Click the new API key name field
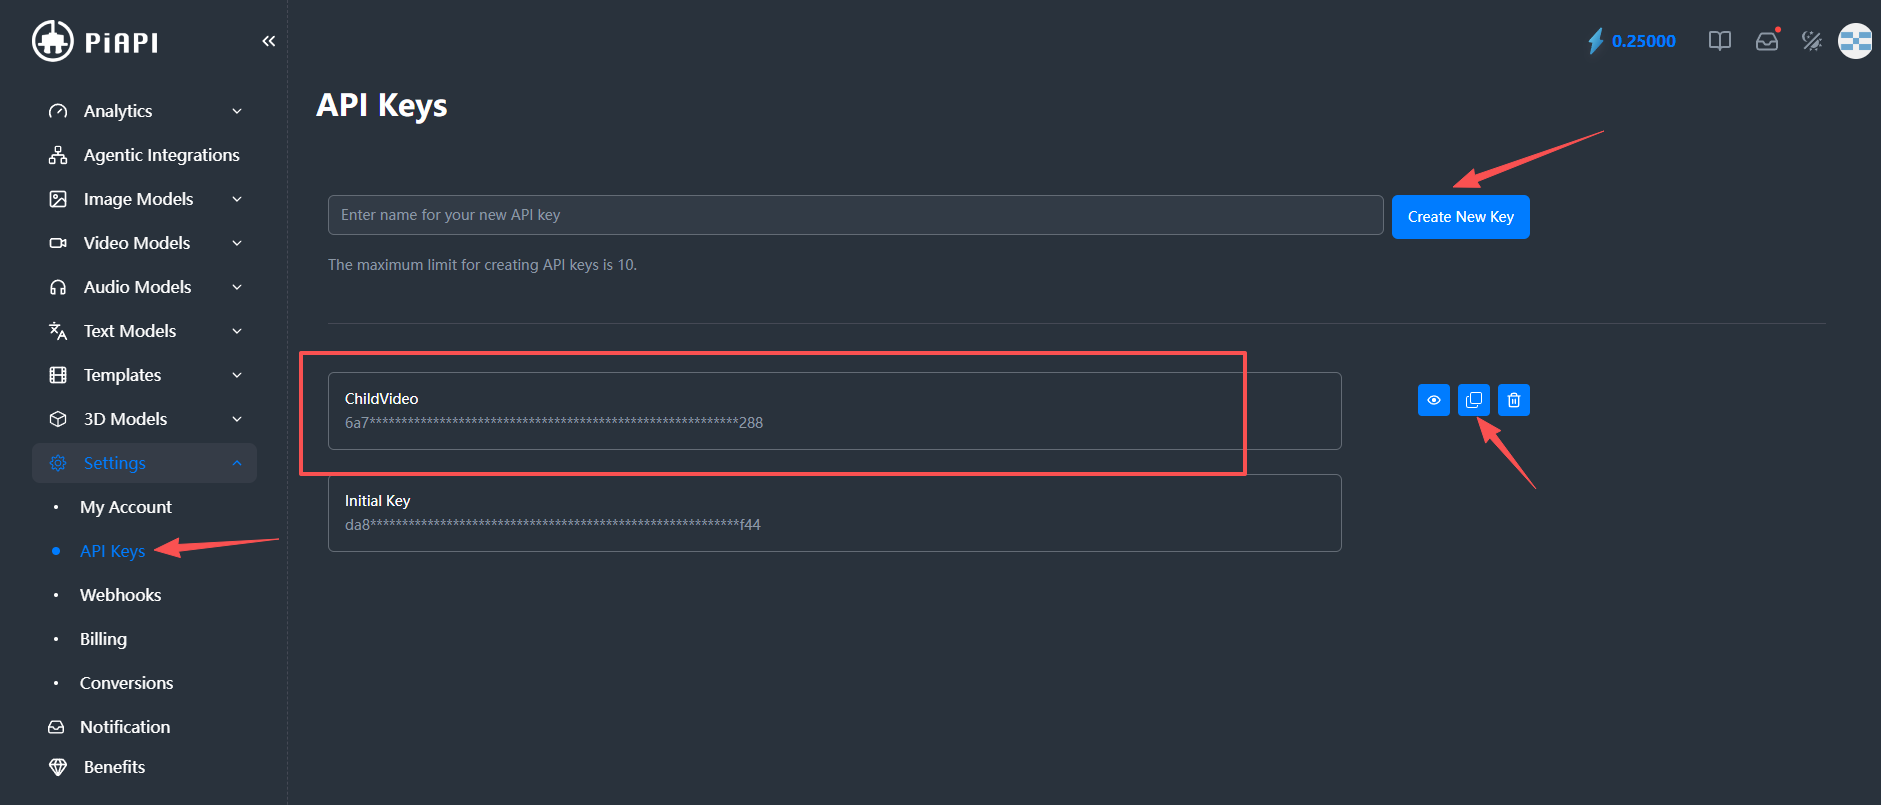The height and width of the screenshot is (805, 1881). coord(855,215)
